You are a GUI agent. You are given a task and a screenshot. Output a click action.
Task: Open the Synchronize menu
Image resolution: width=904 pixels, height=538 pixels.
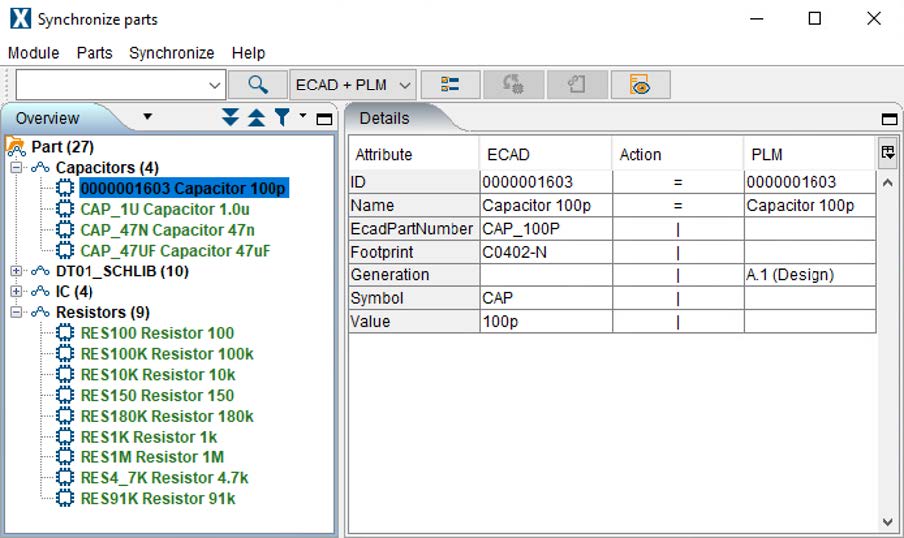pos(171,53)
